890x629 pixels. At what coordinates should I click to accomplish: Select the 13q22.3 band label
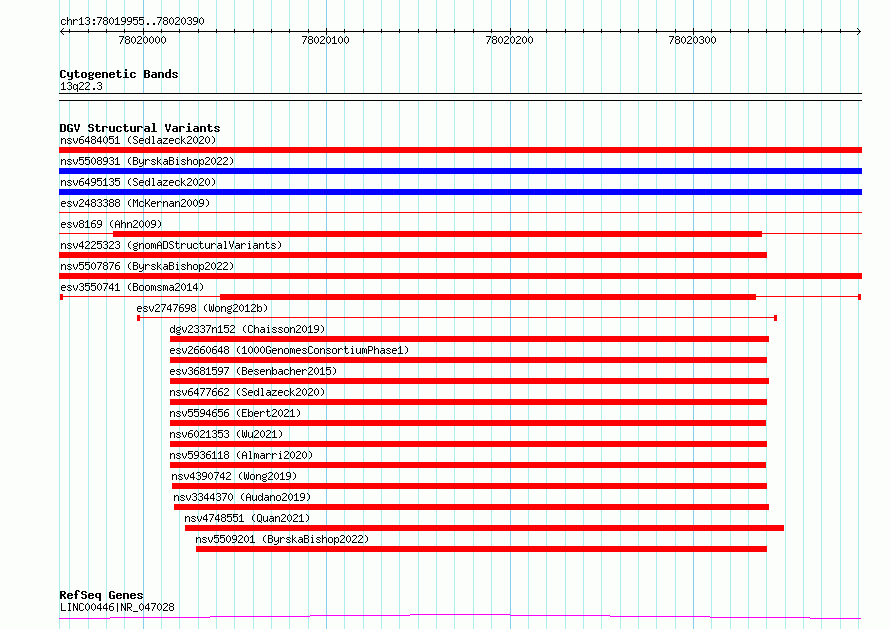(x=81, y=86)
